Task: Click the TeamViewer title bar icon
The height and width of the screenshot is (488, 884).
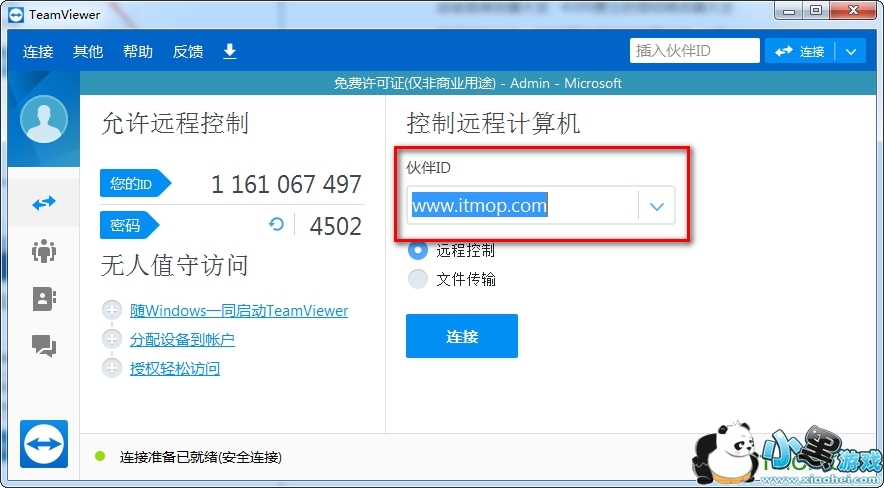Action: tap(16, 14)
